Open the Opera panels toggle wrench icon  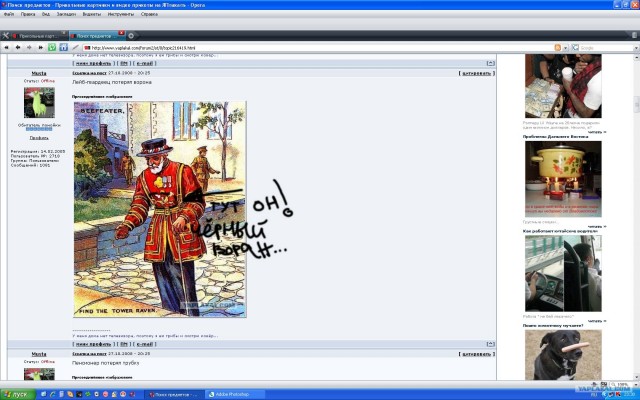5,36
